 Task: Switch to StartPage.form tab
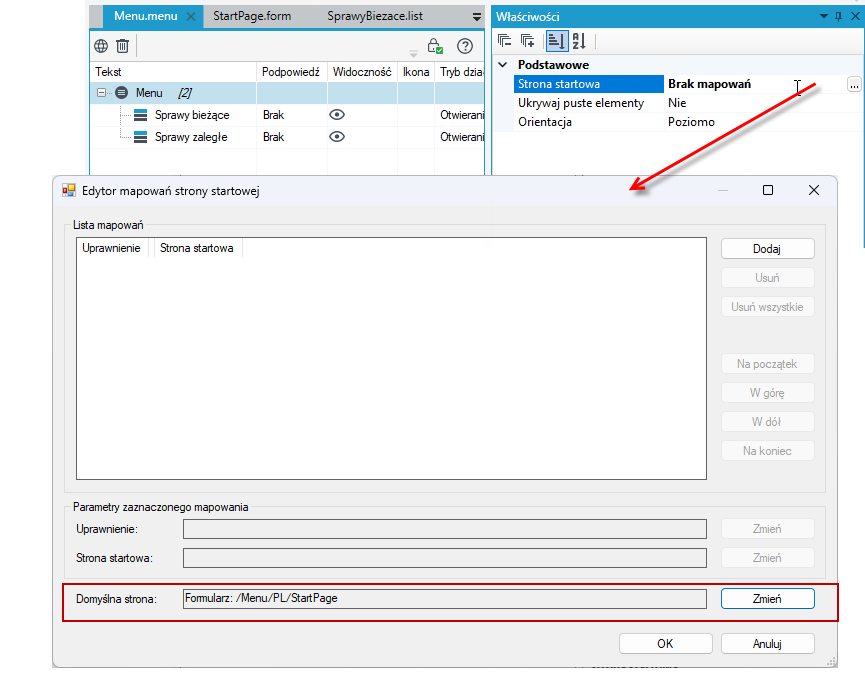tap(252, 17)
